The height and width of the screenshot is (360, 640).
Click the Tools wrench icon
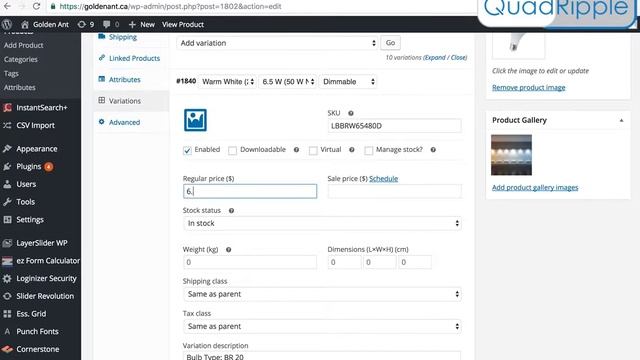(x=7, y=202)
